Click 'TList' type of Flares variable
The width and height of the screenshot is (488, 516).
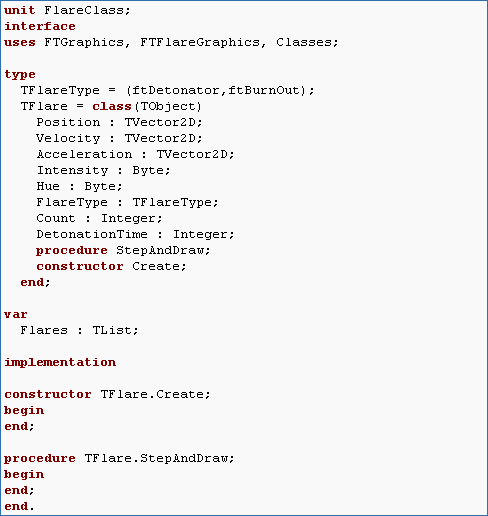coord(112,330)
